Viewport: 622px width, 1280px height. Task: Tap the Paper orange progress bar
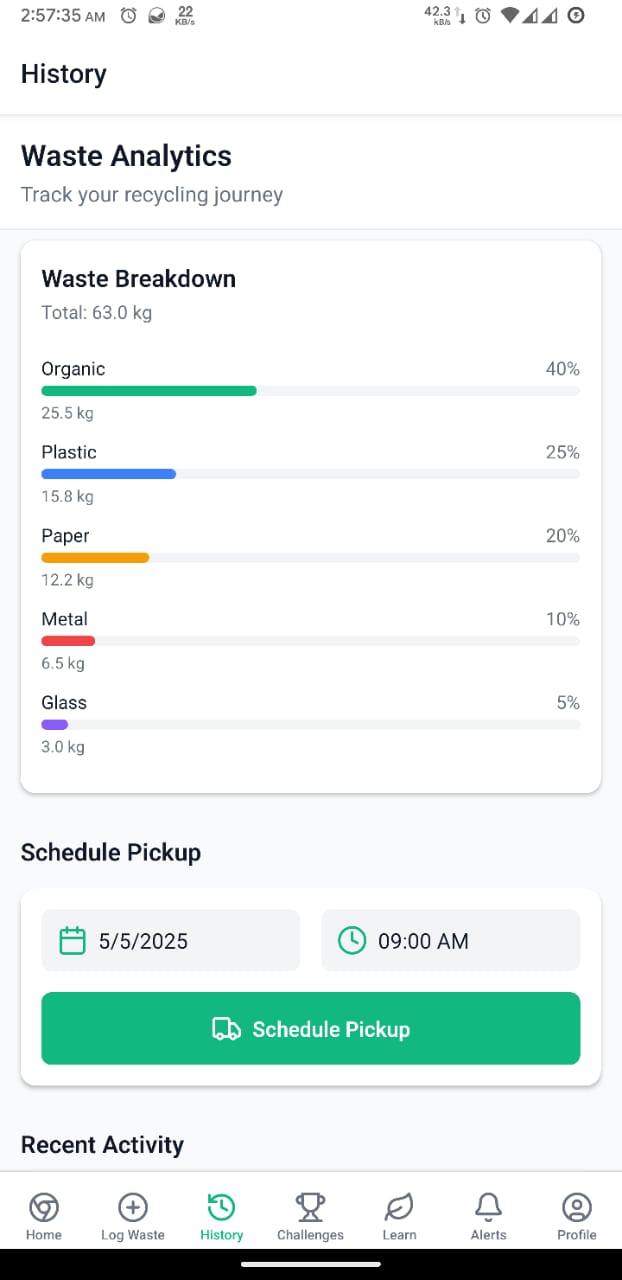pyautogui.click(x=95, y=558)
